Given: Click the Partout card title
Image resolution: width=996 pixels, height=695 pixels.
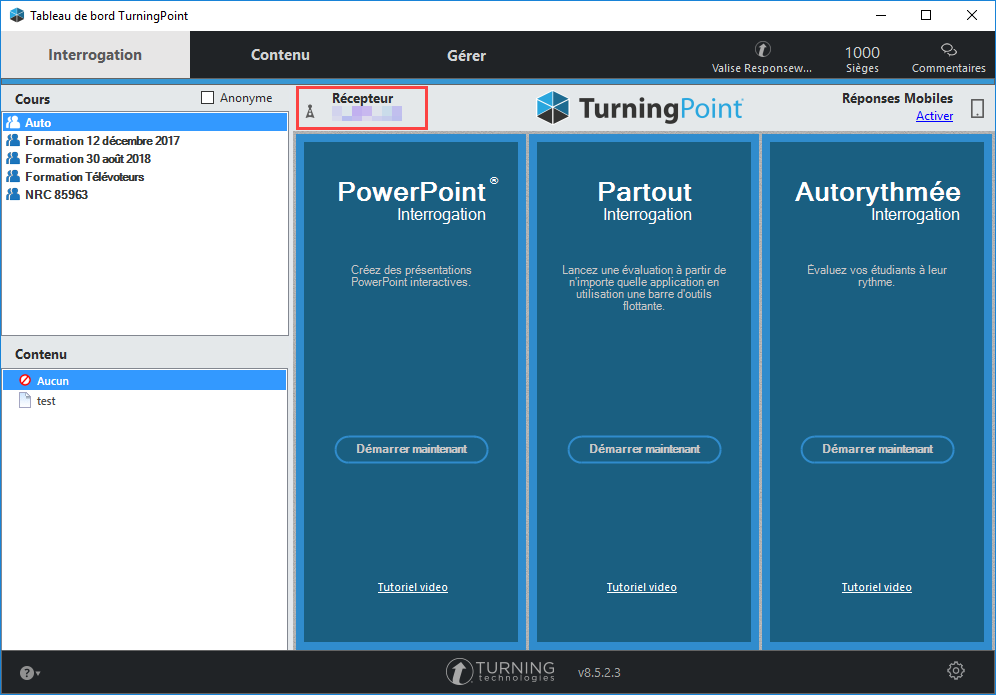Looking at the screenshot, I should tap(645, 192).
